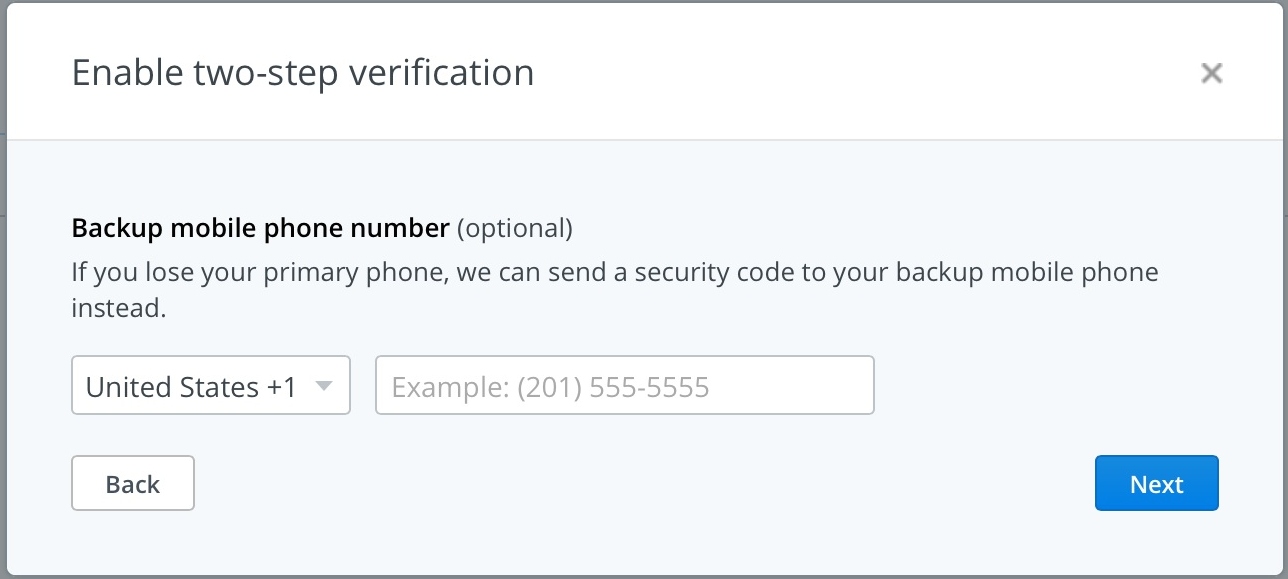Click the Example: (201) 555-5555 placeholder
Screen dimensions: 1288x579
pos(550,387)
